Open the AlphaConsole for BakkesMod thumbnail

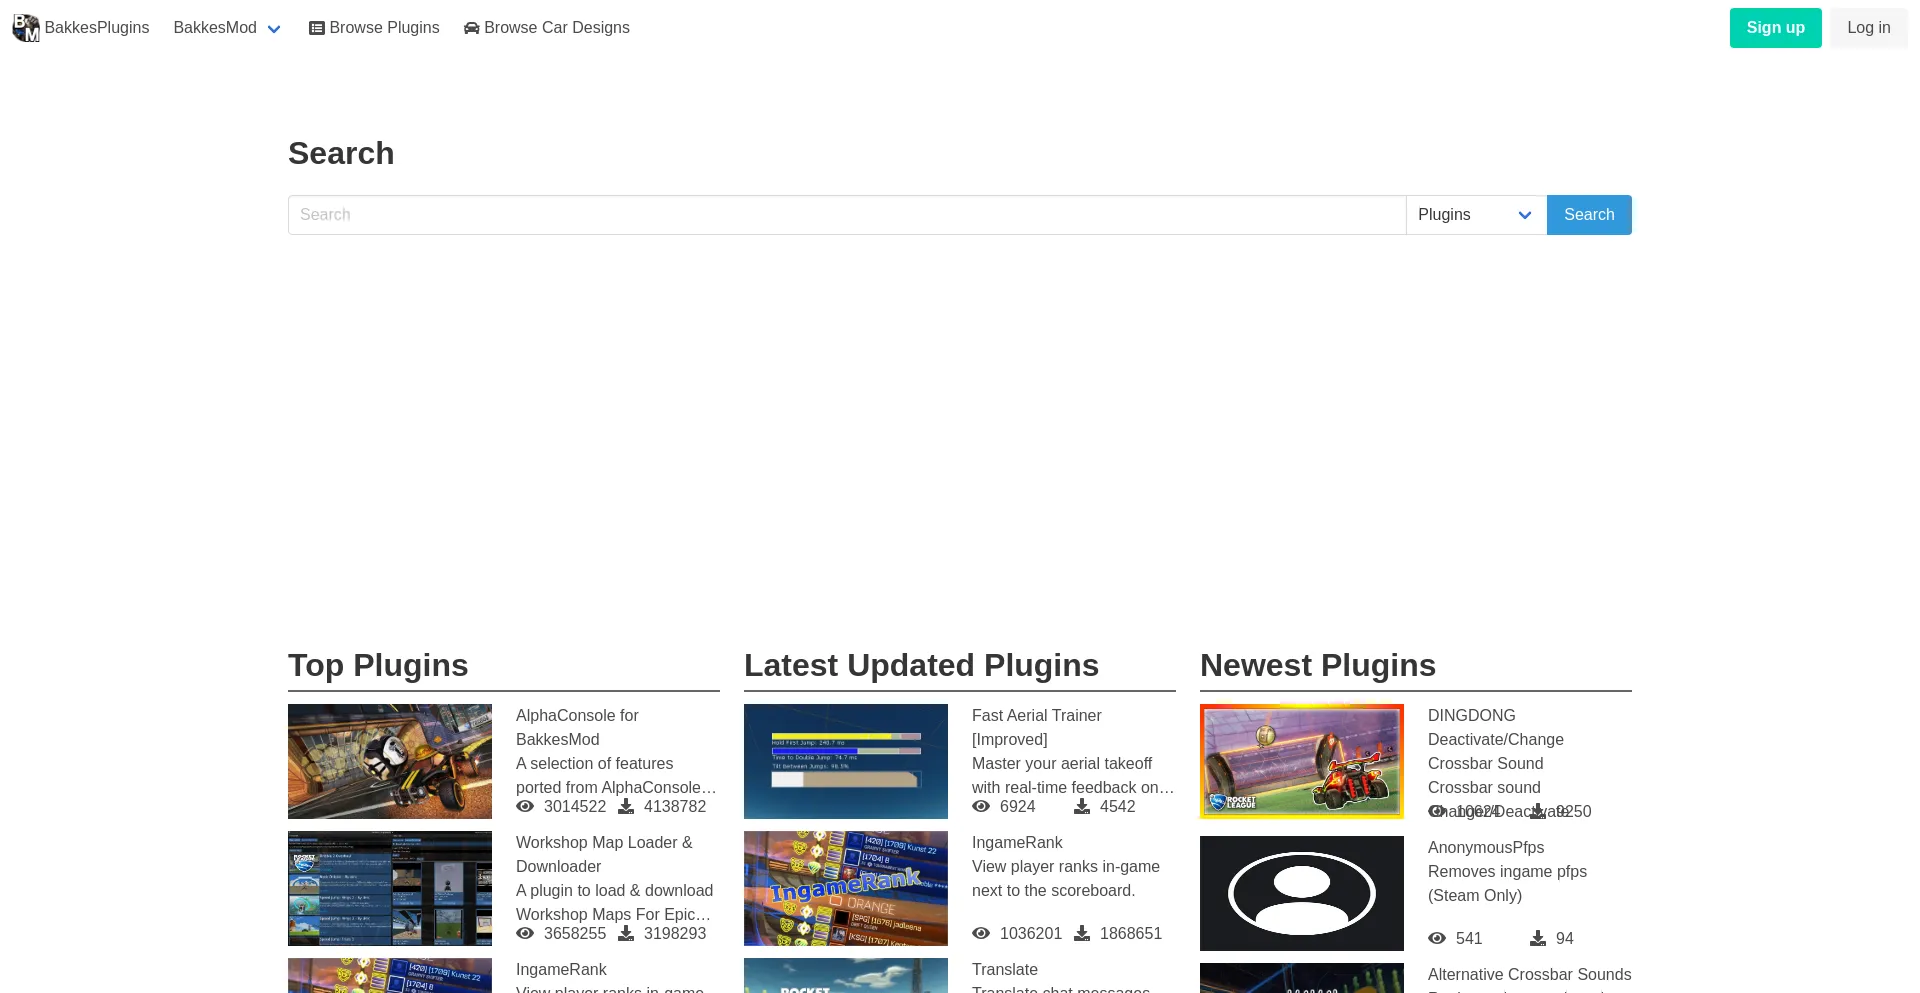point(390,761)
